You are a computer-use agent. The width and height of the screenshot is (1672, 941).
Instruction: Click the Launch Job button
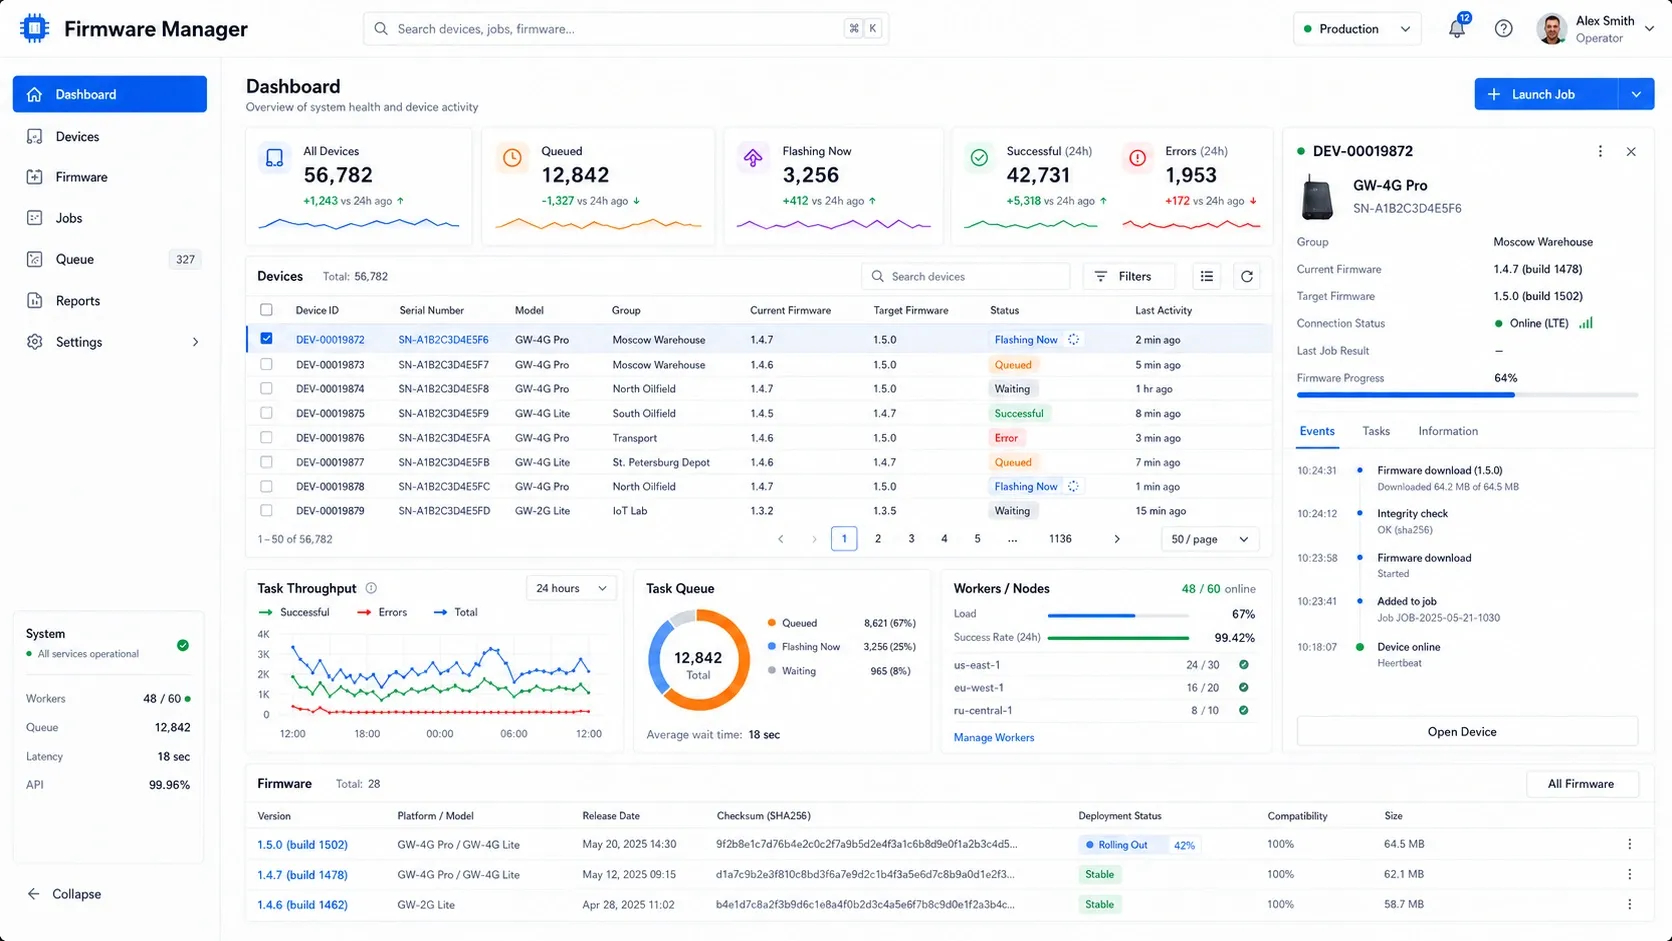point(1546,94)
